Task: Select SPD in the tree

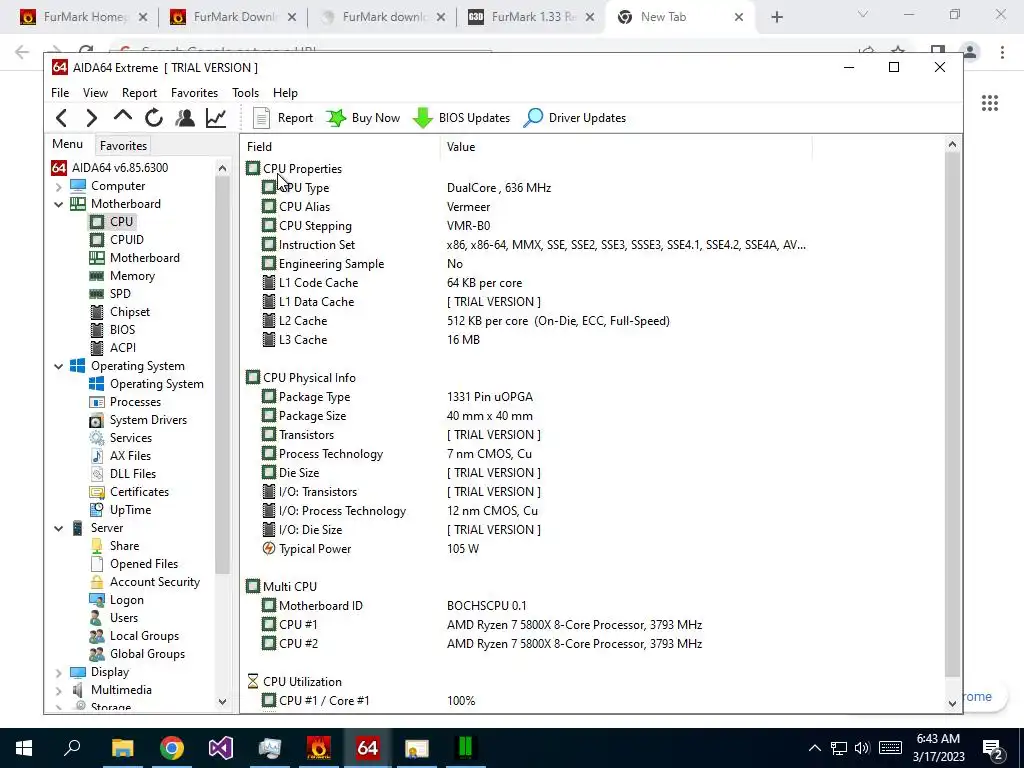Action: [x=120, y=294]
